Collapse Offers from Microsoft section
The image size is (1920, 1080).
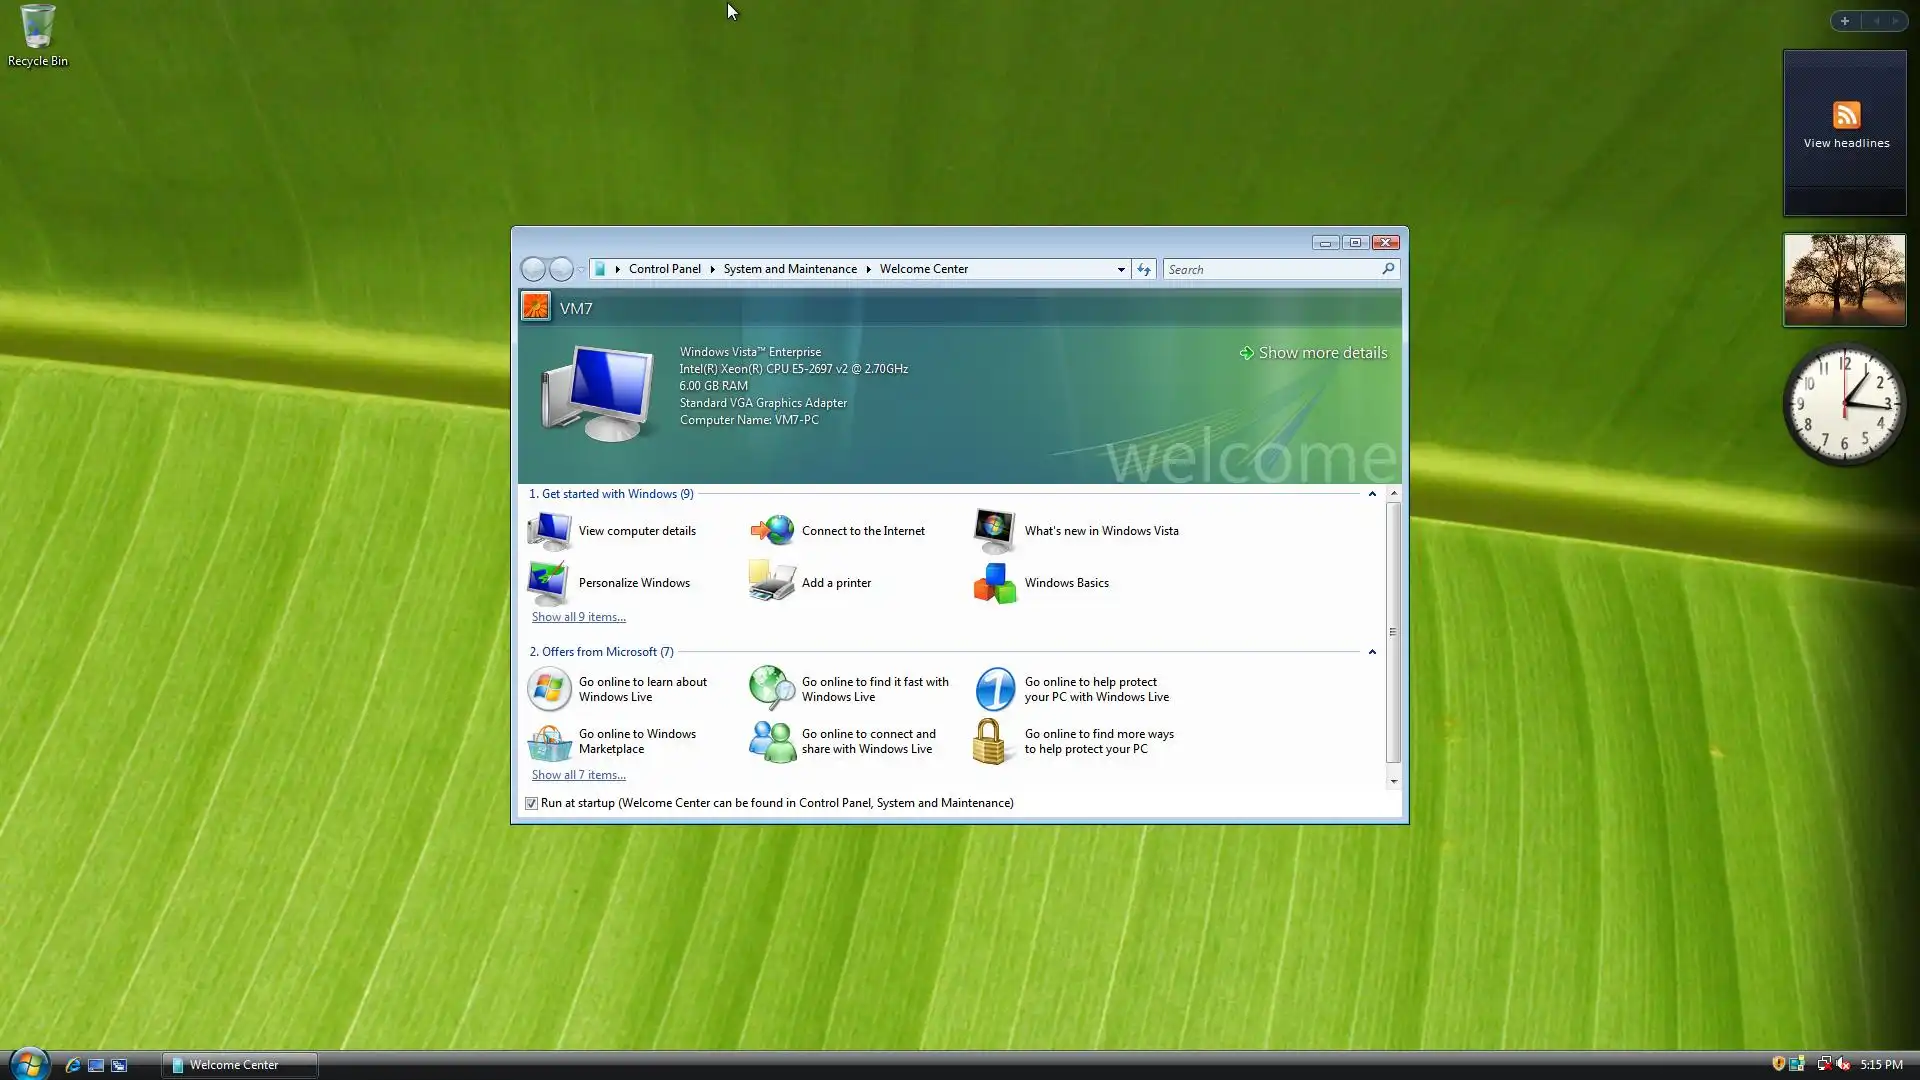tap(1372, 652)
